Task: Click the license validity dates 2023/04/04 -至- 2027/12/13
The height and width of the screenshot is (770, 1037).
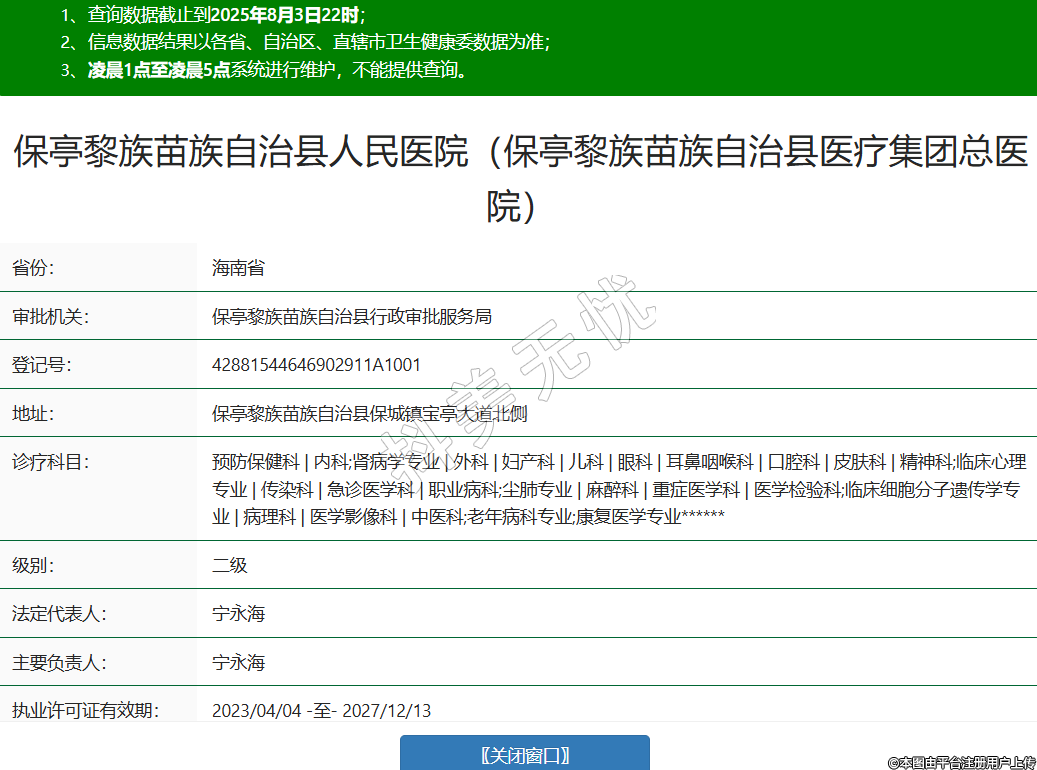Action: click(x=321, y=711)
